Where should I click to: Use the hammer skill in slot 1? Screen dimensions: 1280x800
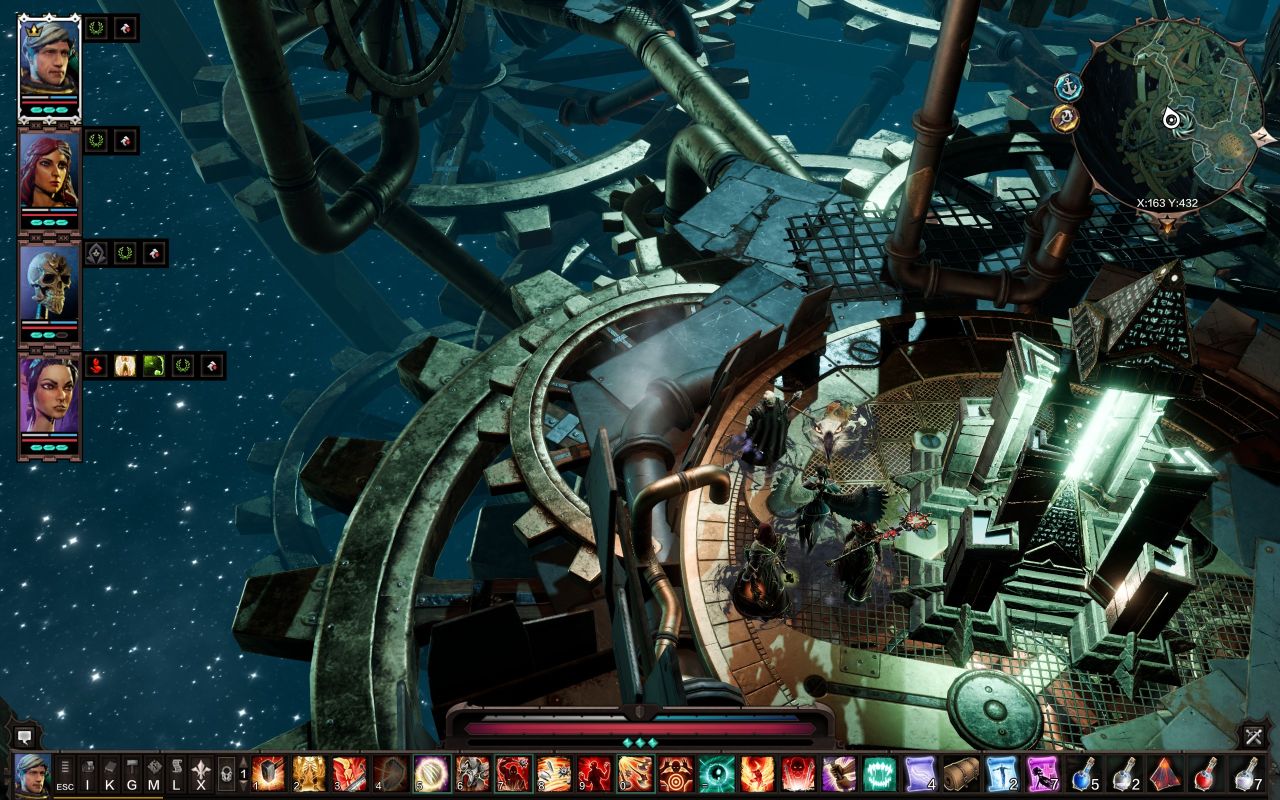(x=268, y=774)
